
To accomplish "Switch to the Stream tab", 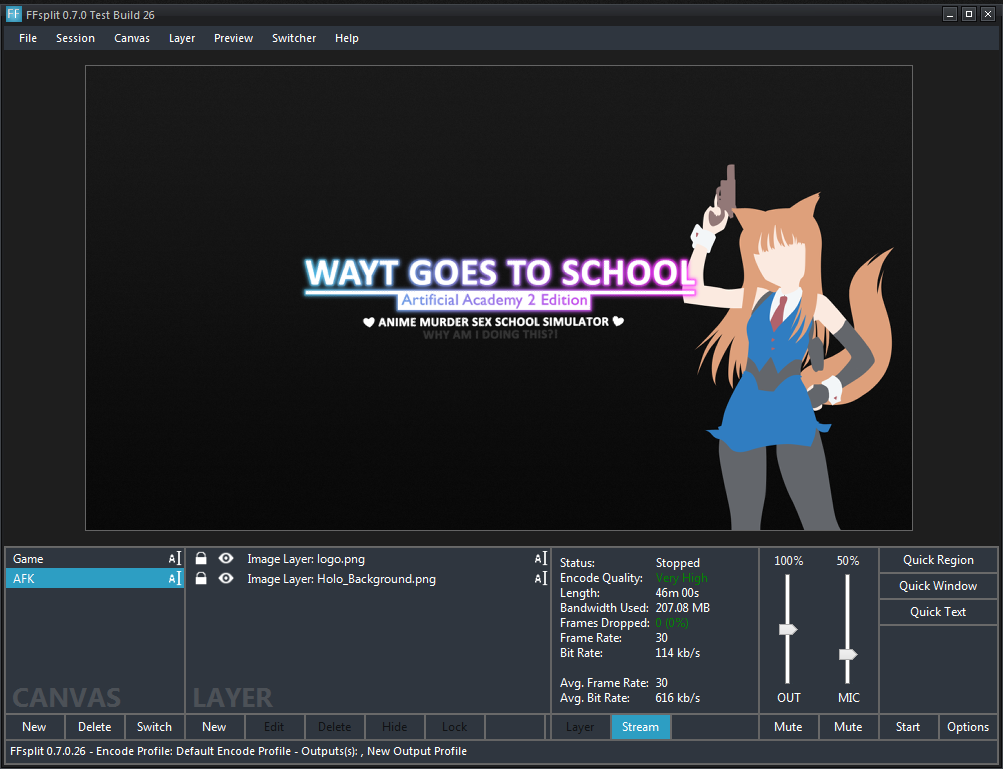I will coord(640,727).
